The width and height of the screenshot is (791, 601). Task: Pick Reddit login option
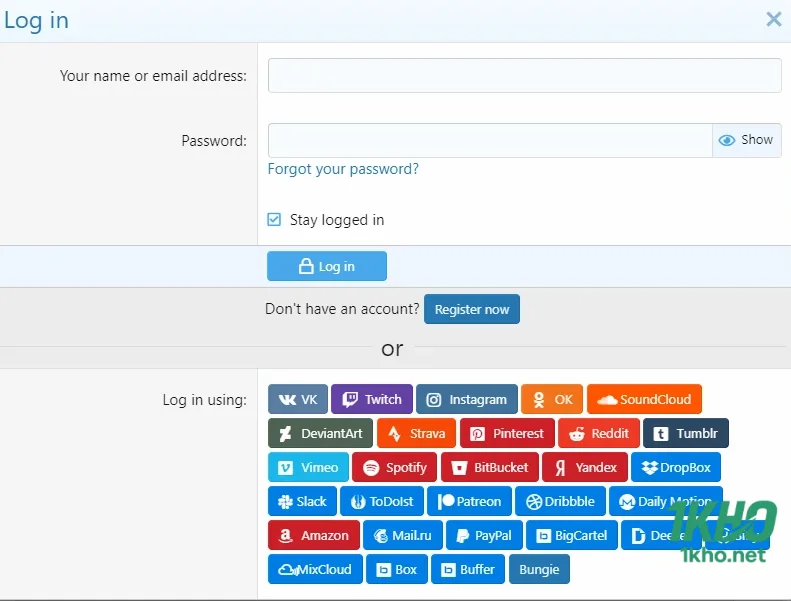599,434
